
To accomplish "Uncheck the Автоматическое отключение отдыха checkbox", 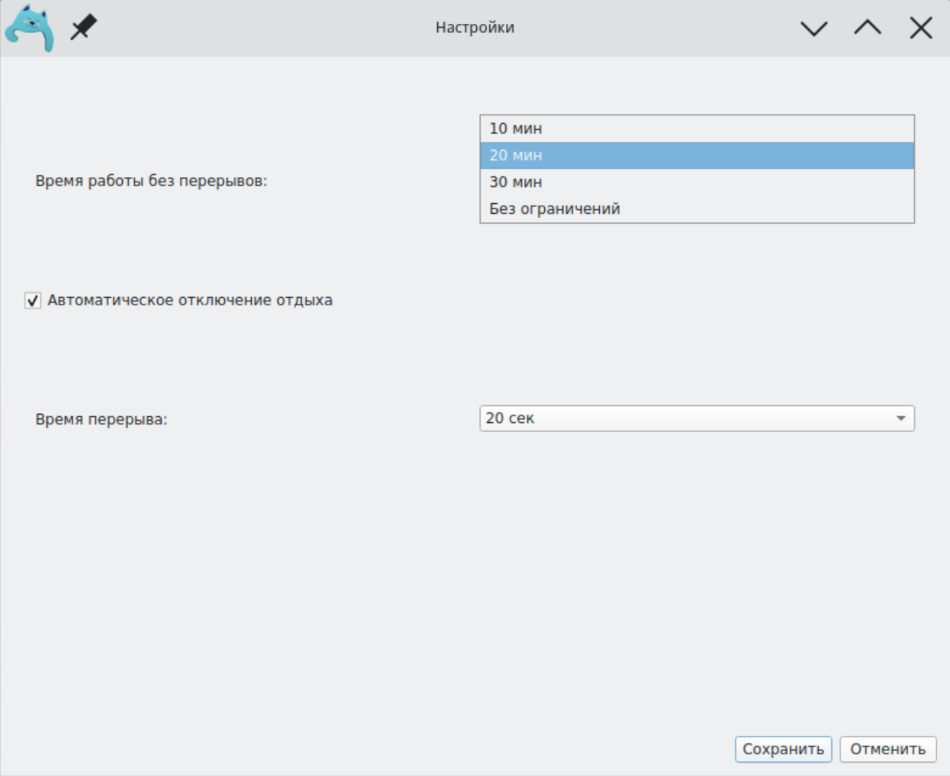I will pos(33,300).
